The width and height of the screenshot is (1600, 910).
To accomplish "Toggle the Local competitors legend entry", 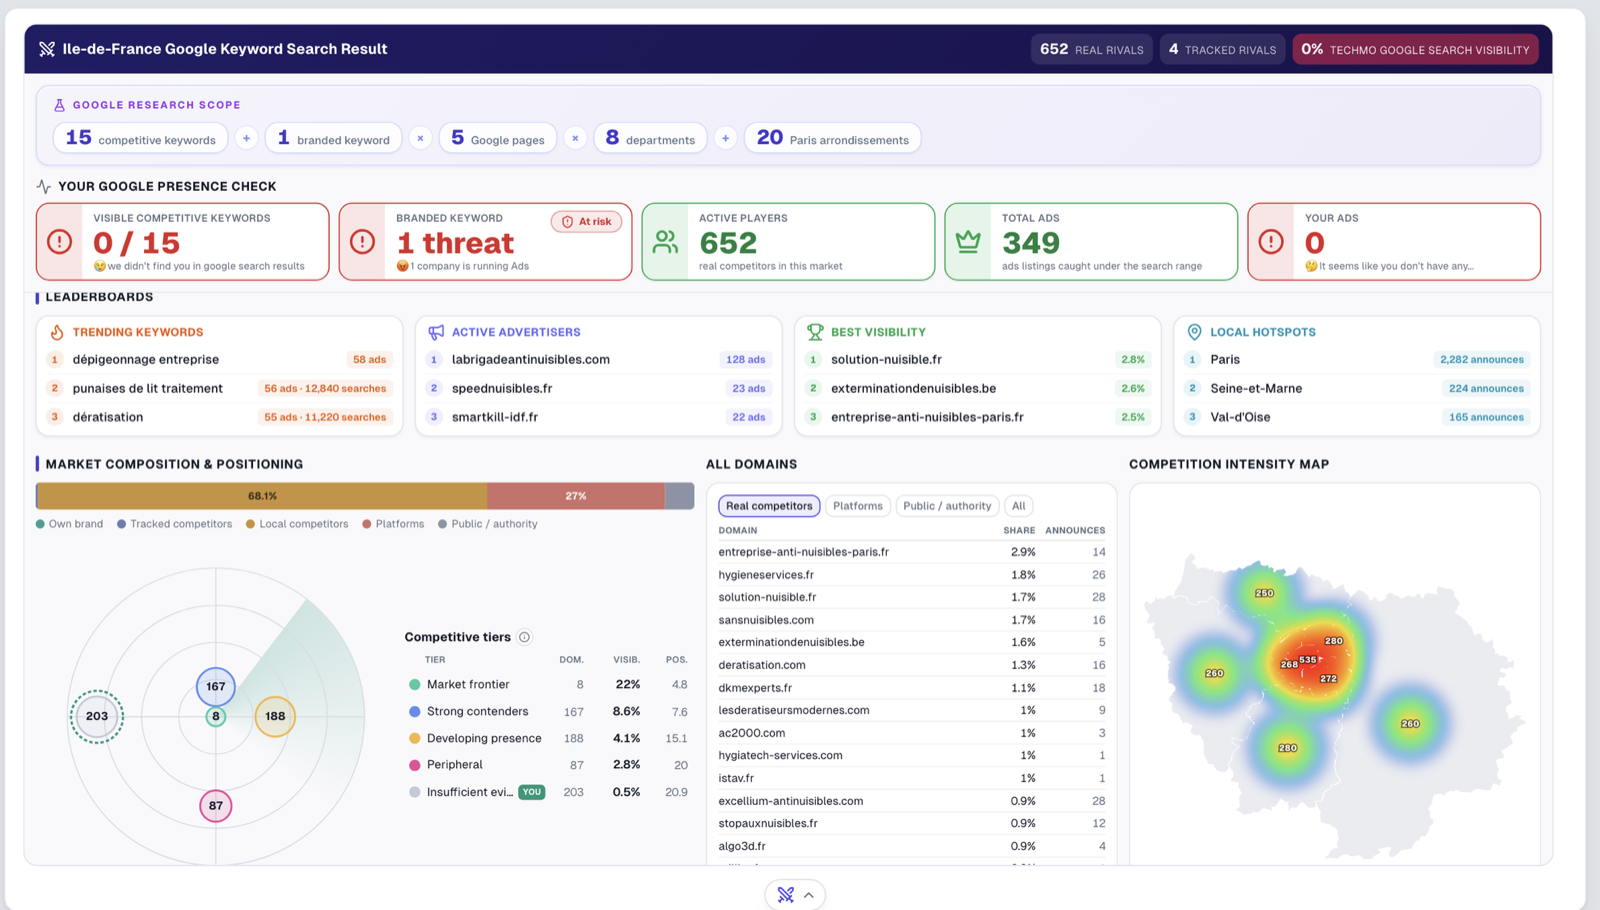I will 297,524.
